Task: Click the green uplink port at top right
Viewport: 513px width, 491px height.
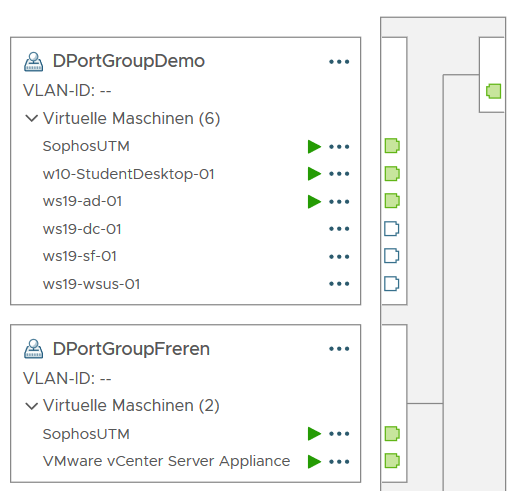Action: [x=494, y=91]
